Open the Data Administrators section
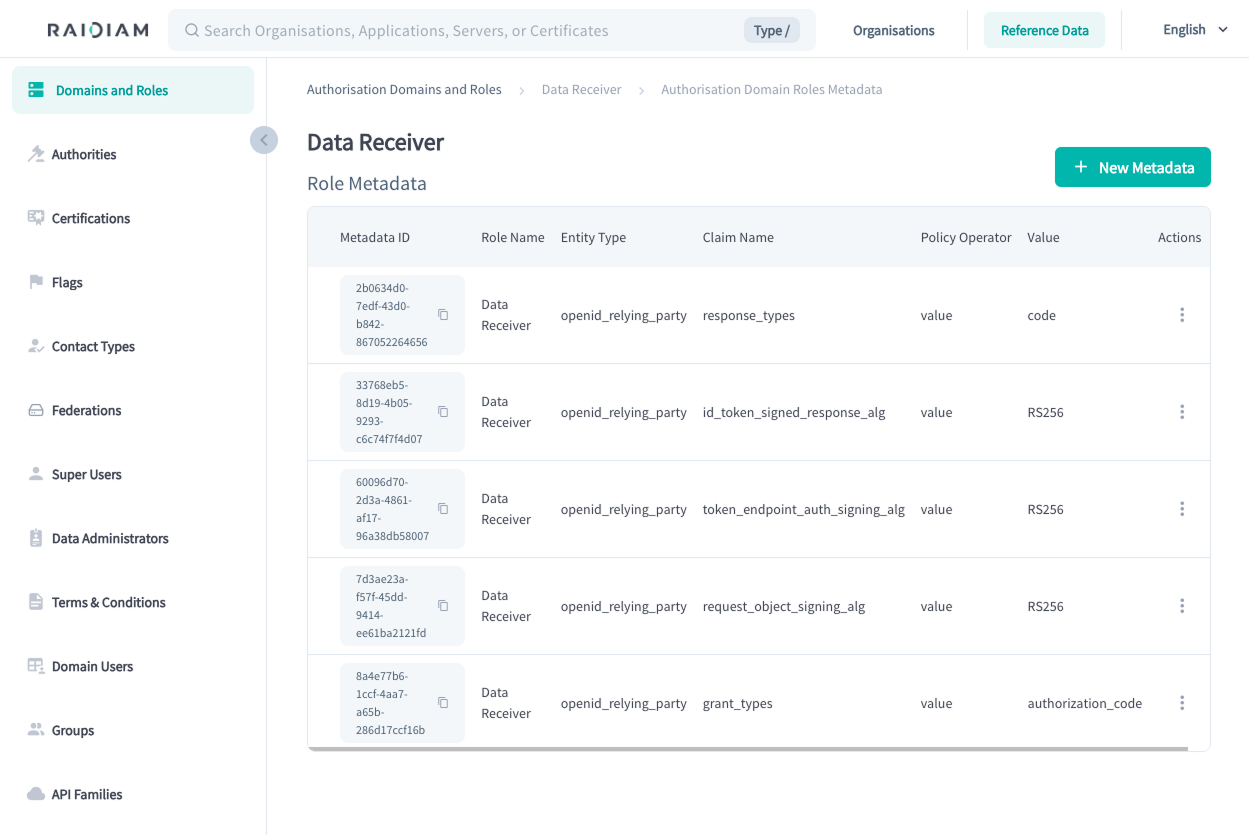Screen dimensions: 1249x835 [110, 538]
